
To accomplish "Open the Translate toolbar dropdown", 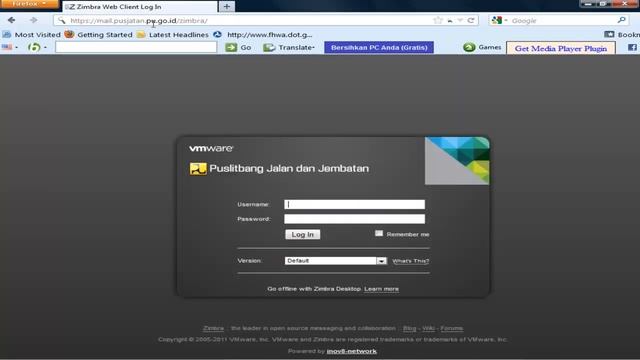I will tap(289, 47).
